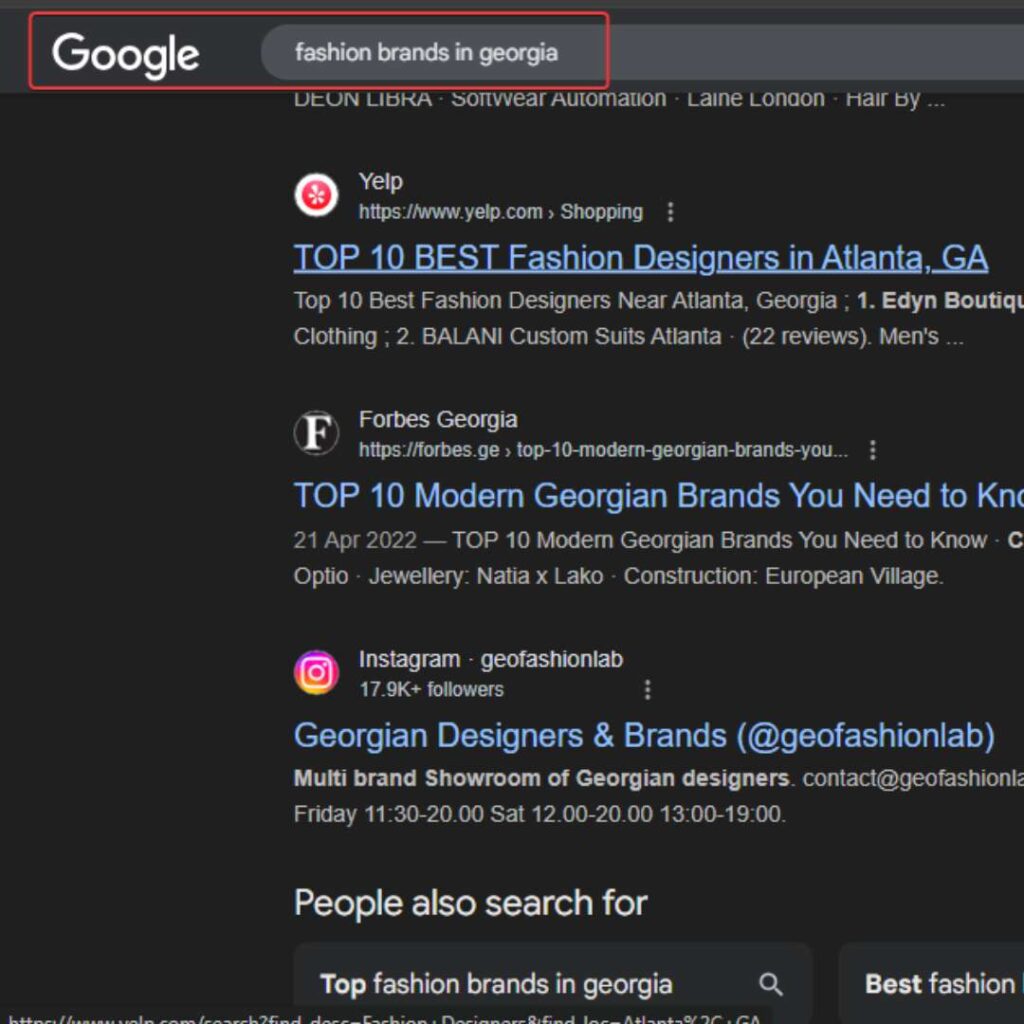Click the 'People also search for' heading
Screen dimensions: 1024x1024
470,903
